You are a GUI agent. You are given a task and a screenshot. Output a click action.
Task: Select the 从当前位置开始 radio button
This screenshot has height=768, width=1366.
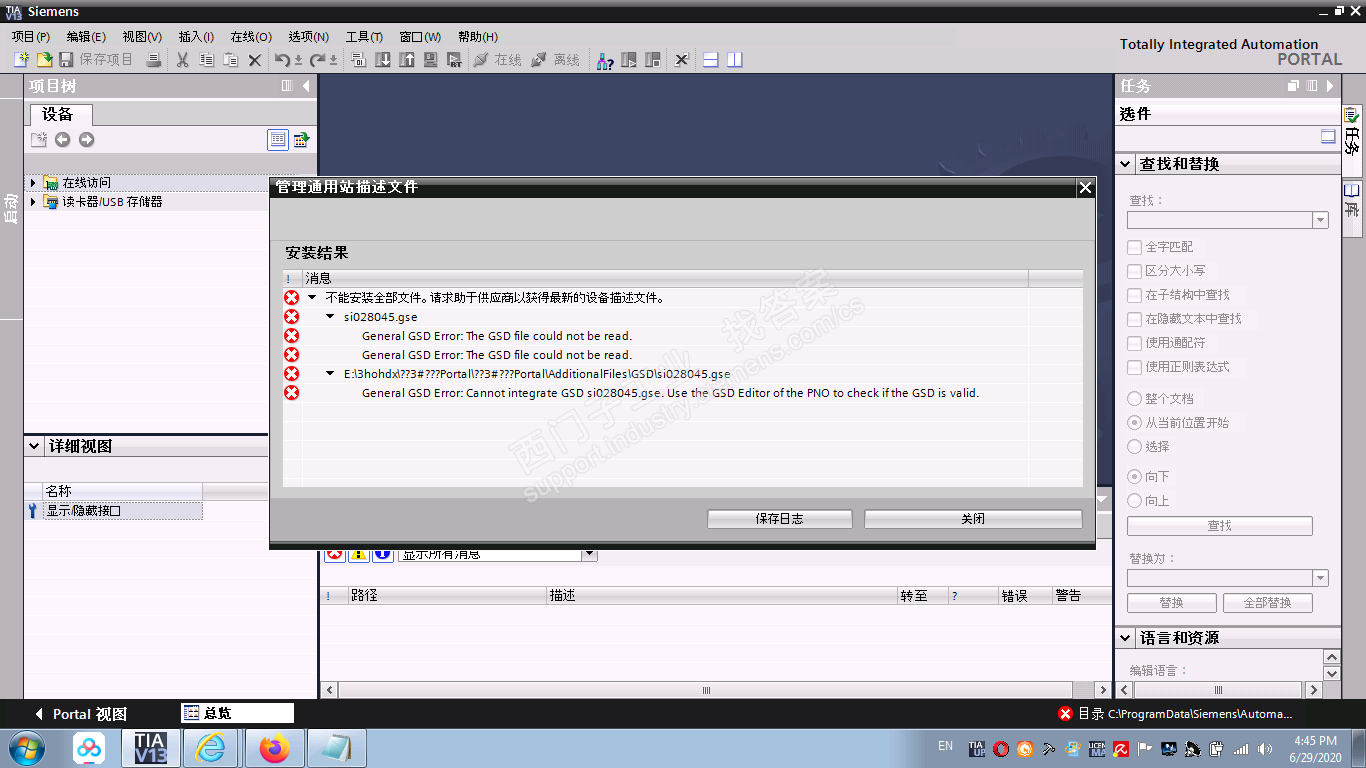1135,423
